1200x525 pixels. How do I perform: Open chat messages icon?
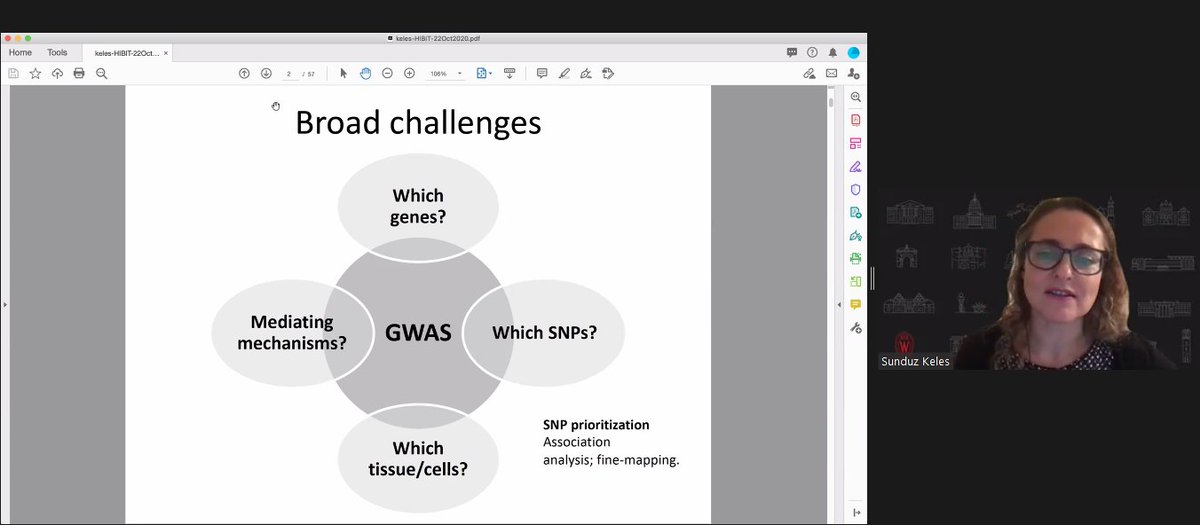click(x=792, y=52)
